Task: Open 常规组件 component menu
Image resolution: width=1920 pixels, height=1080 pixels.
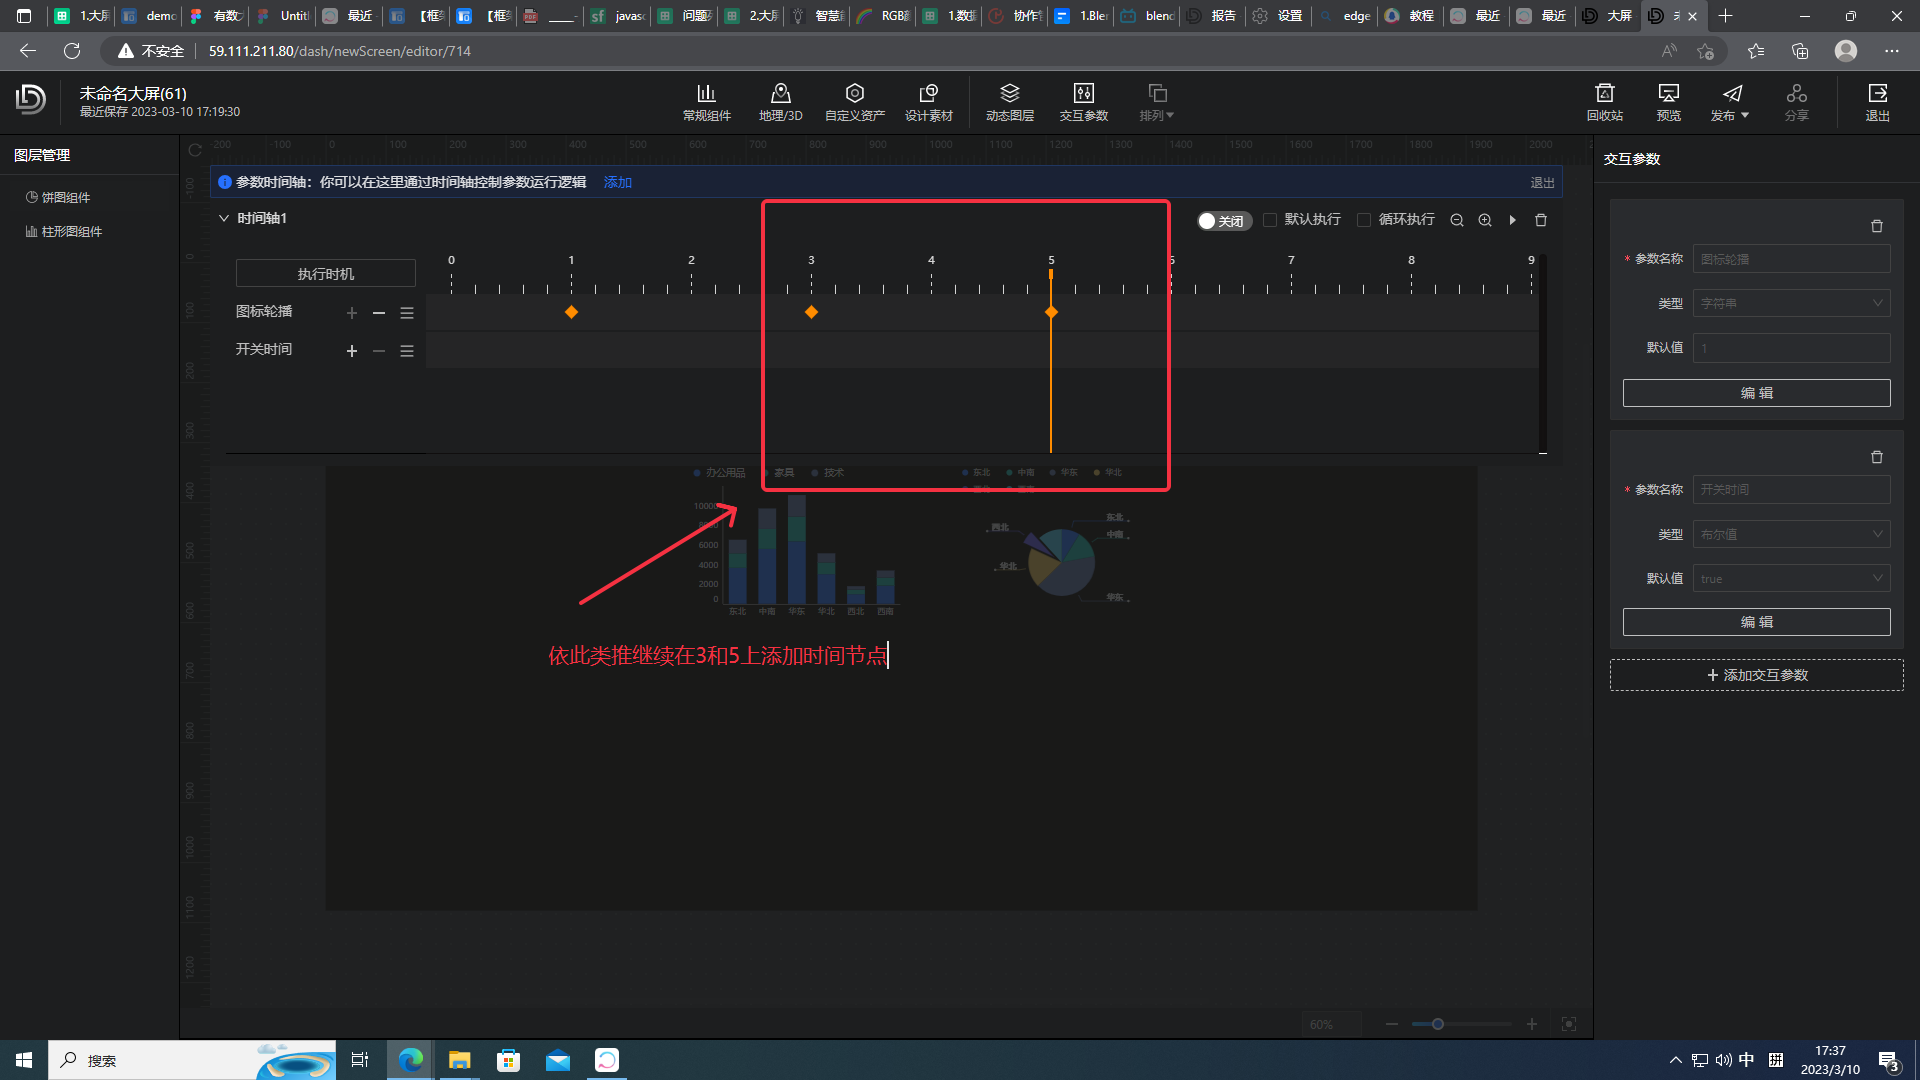Action: (706, 103)
